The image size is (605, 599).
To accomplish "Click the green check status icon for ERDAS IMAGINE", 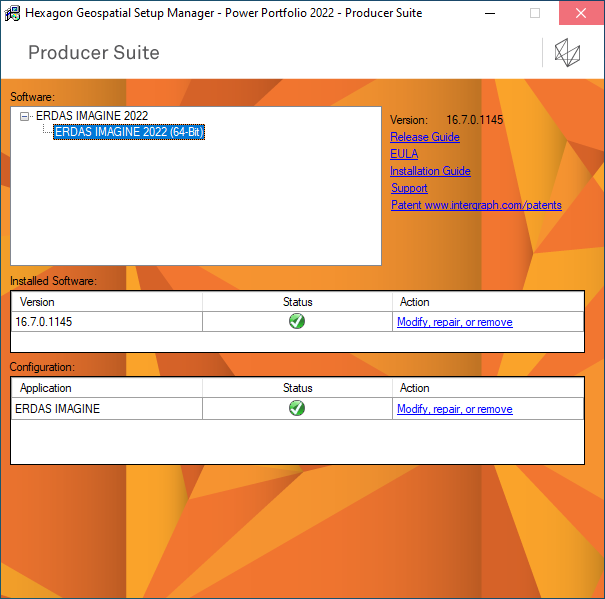I will (x=297, y=408).
